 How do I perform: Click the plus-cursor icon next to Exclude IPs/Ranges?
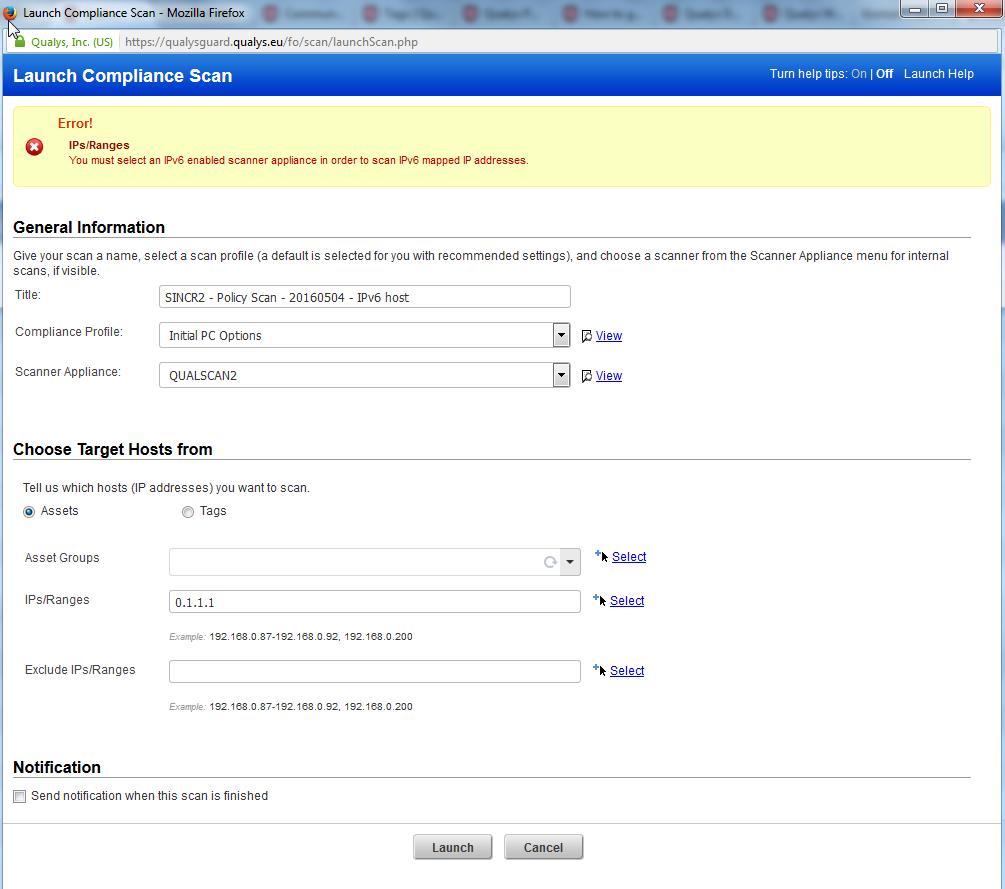tap(599, 670)
